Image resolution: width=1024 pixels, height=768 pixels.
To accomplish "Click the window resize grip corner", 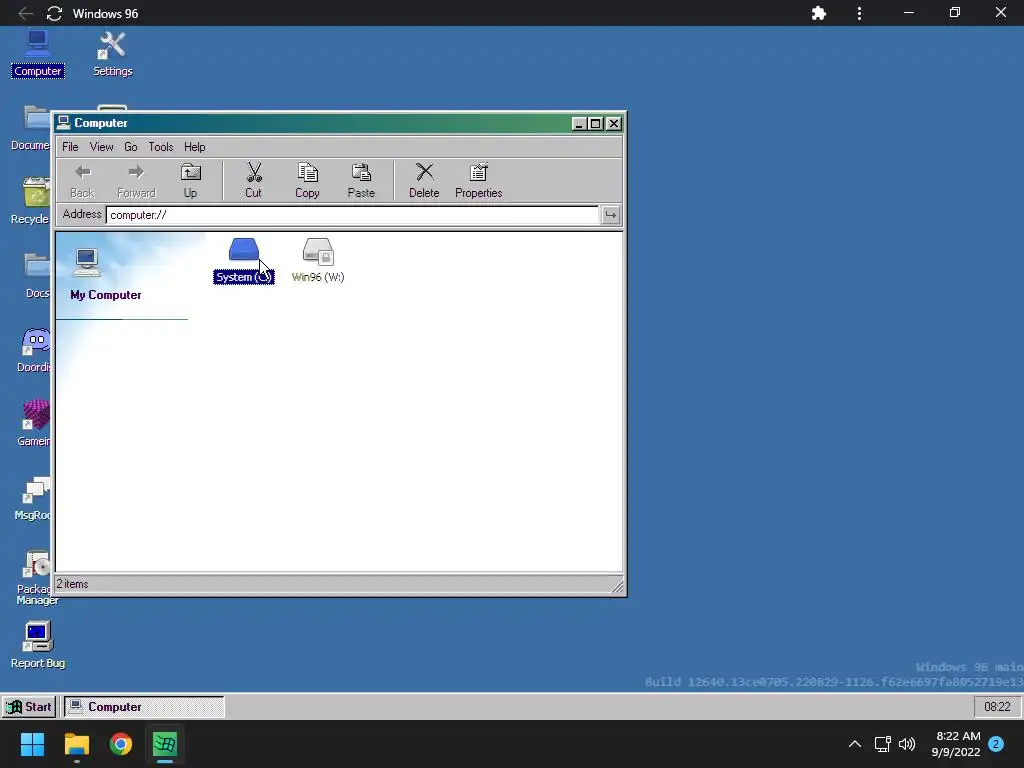I will click(616, 586).
